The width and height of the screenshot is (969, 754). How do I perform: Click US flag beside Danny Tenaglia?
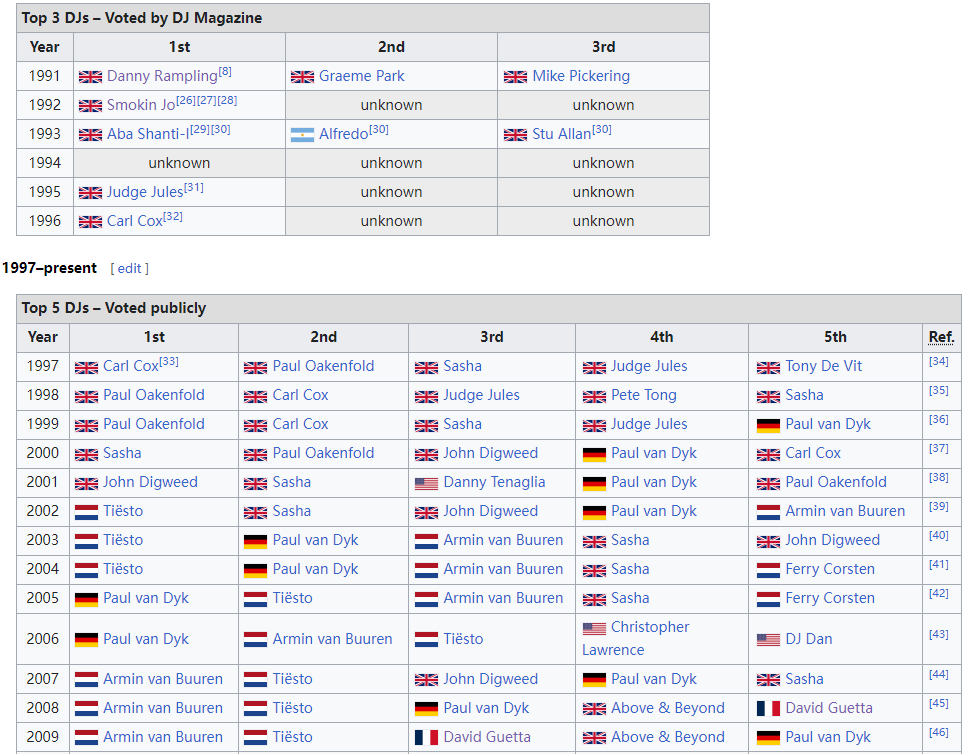[x=426, y=483]
